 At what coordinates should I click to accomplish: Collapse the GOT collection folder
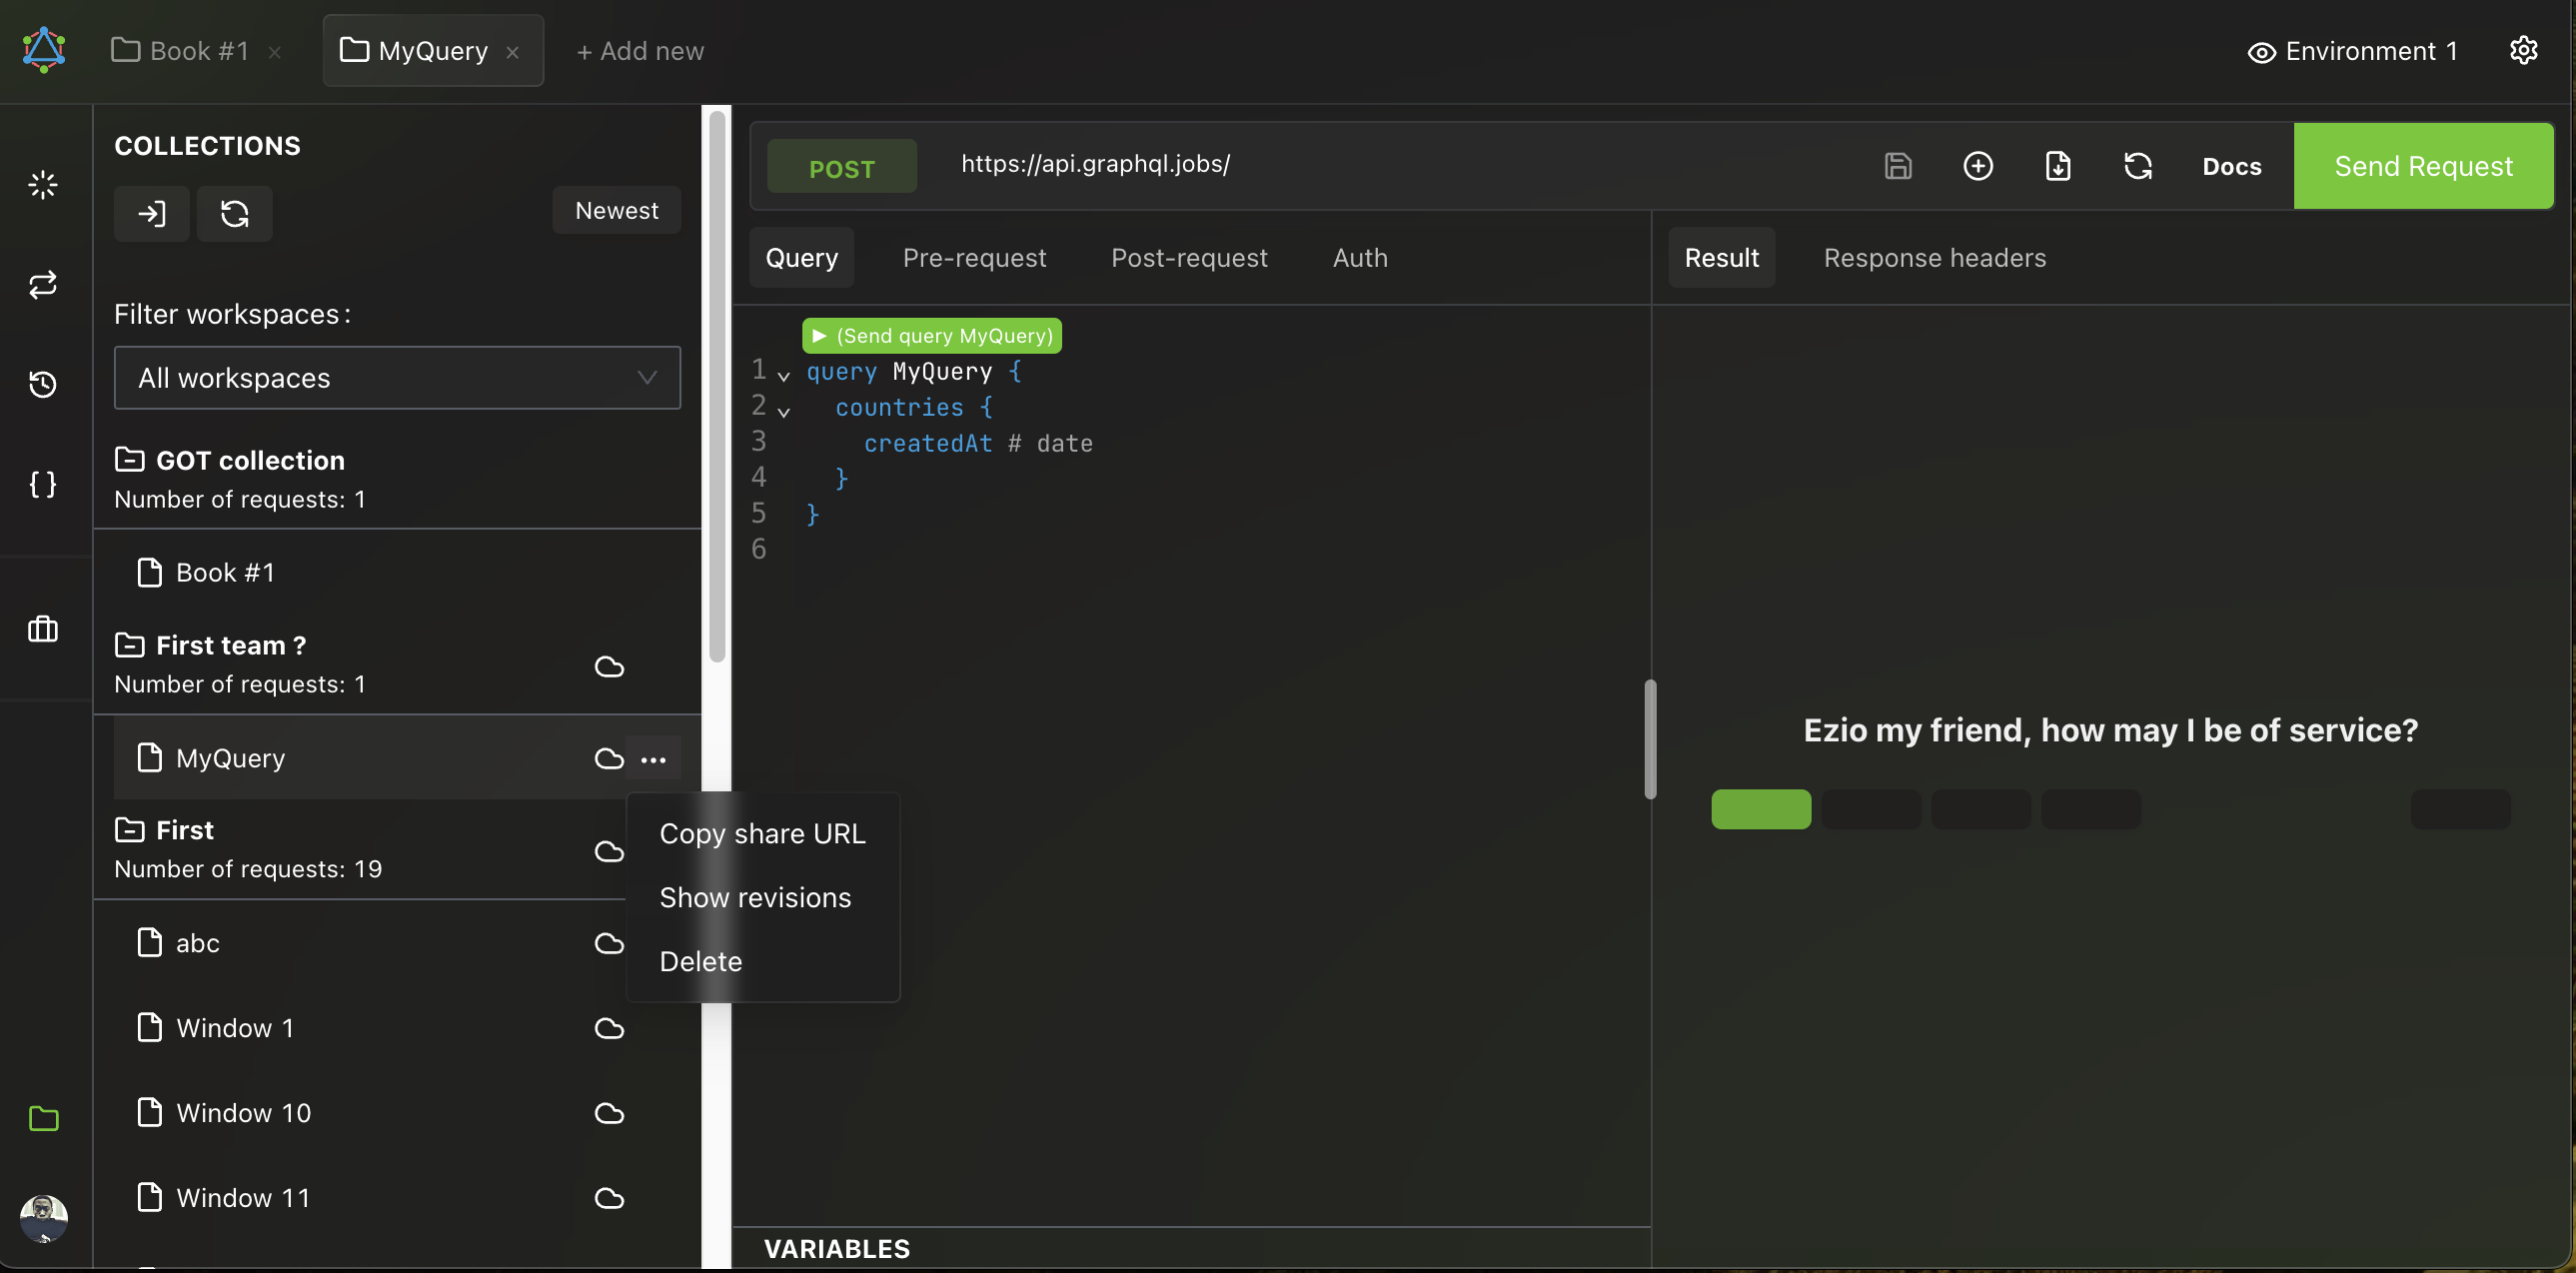click(129, 460)
